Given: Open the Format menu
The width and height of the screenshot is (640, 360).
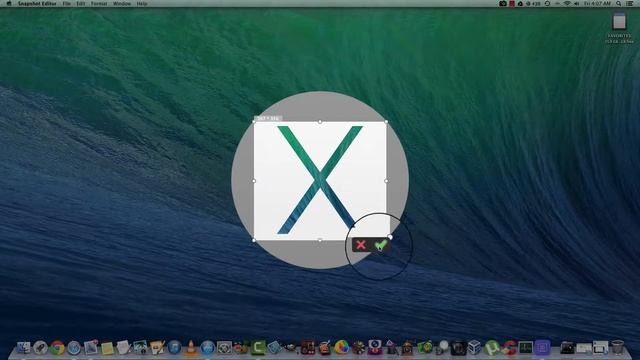Looking at the screenshot, I should (99, 3).
